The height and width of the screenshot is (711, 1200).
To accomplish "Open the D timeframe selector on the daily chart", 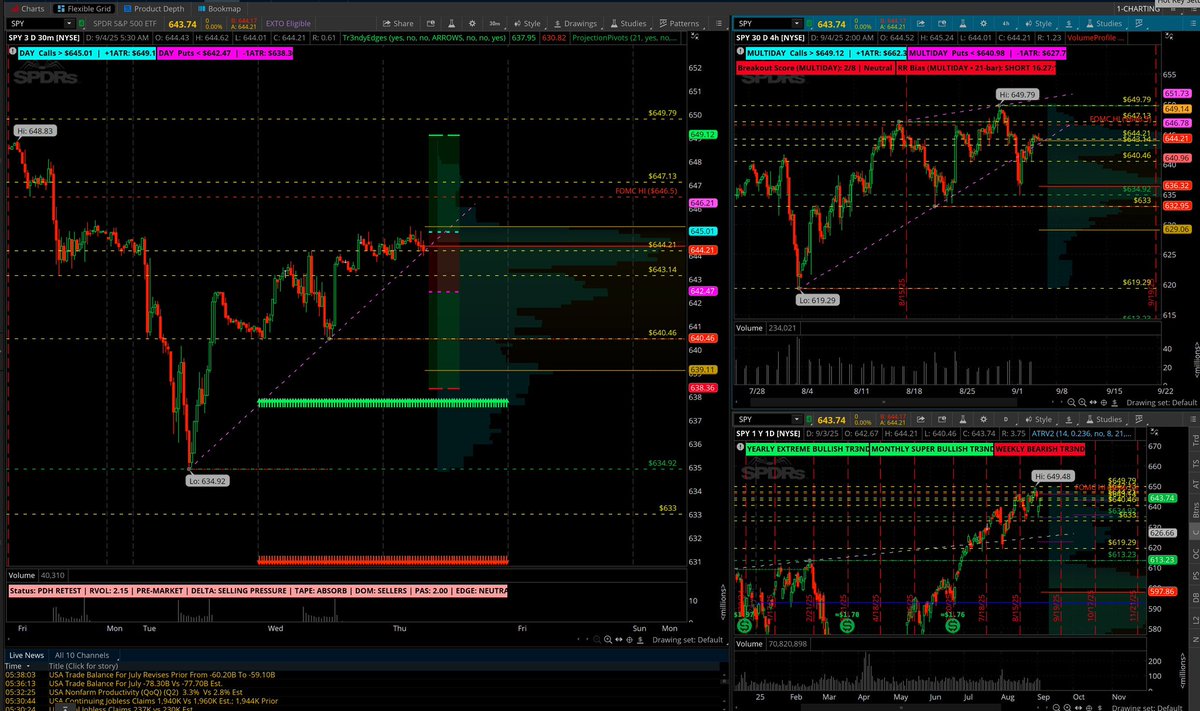I will point(1006,419).
